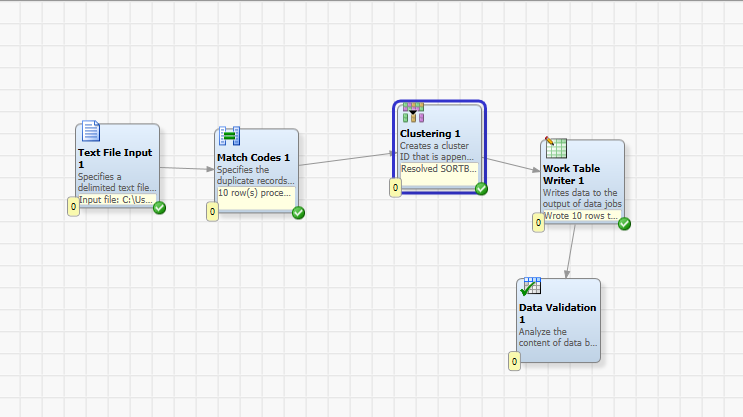Select connector from Work Table Writer to Data Validation
The width and height of the screenshot is (743, 417).
click(571, 251)
